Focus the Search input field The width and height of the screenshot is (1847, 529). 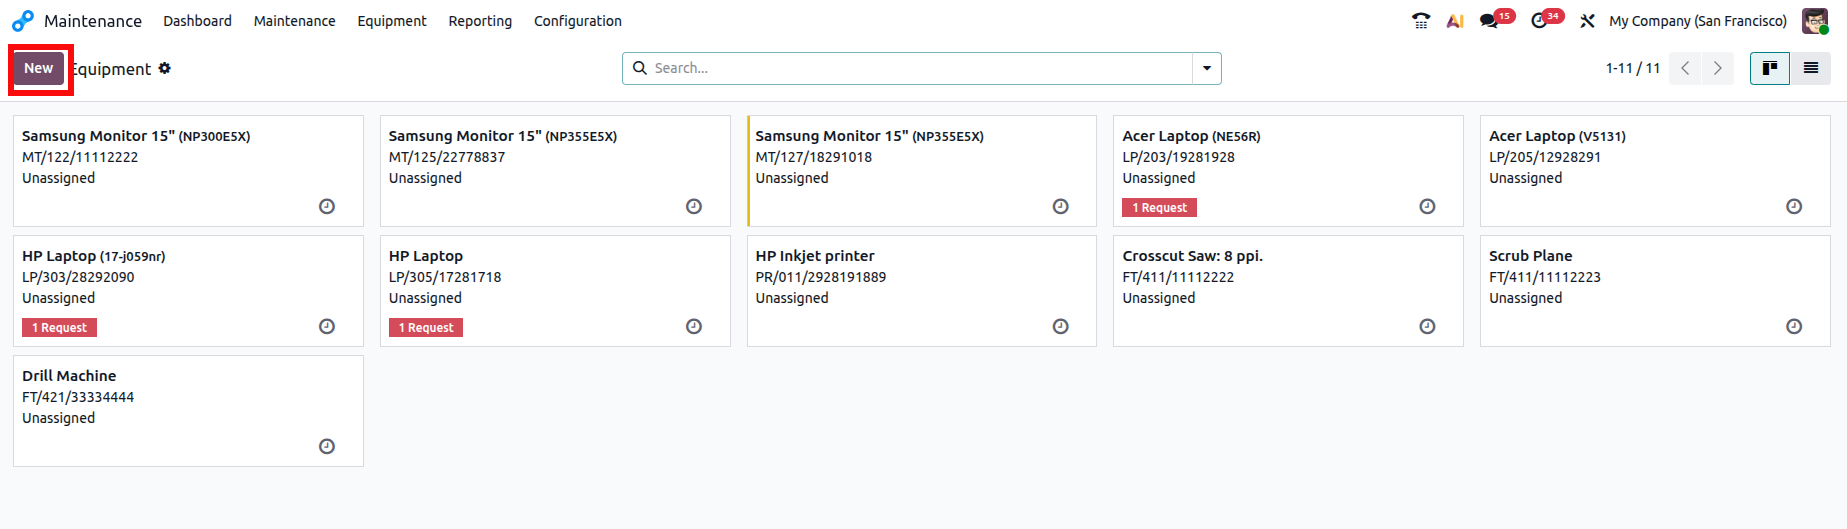[x=920, y=68]
